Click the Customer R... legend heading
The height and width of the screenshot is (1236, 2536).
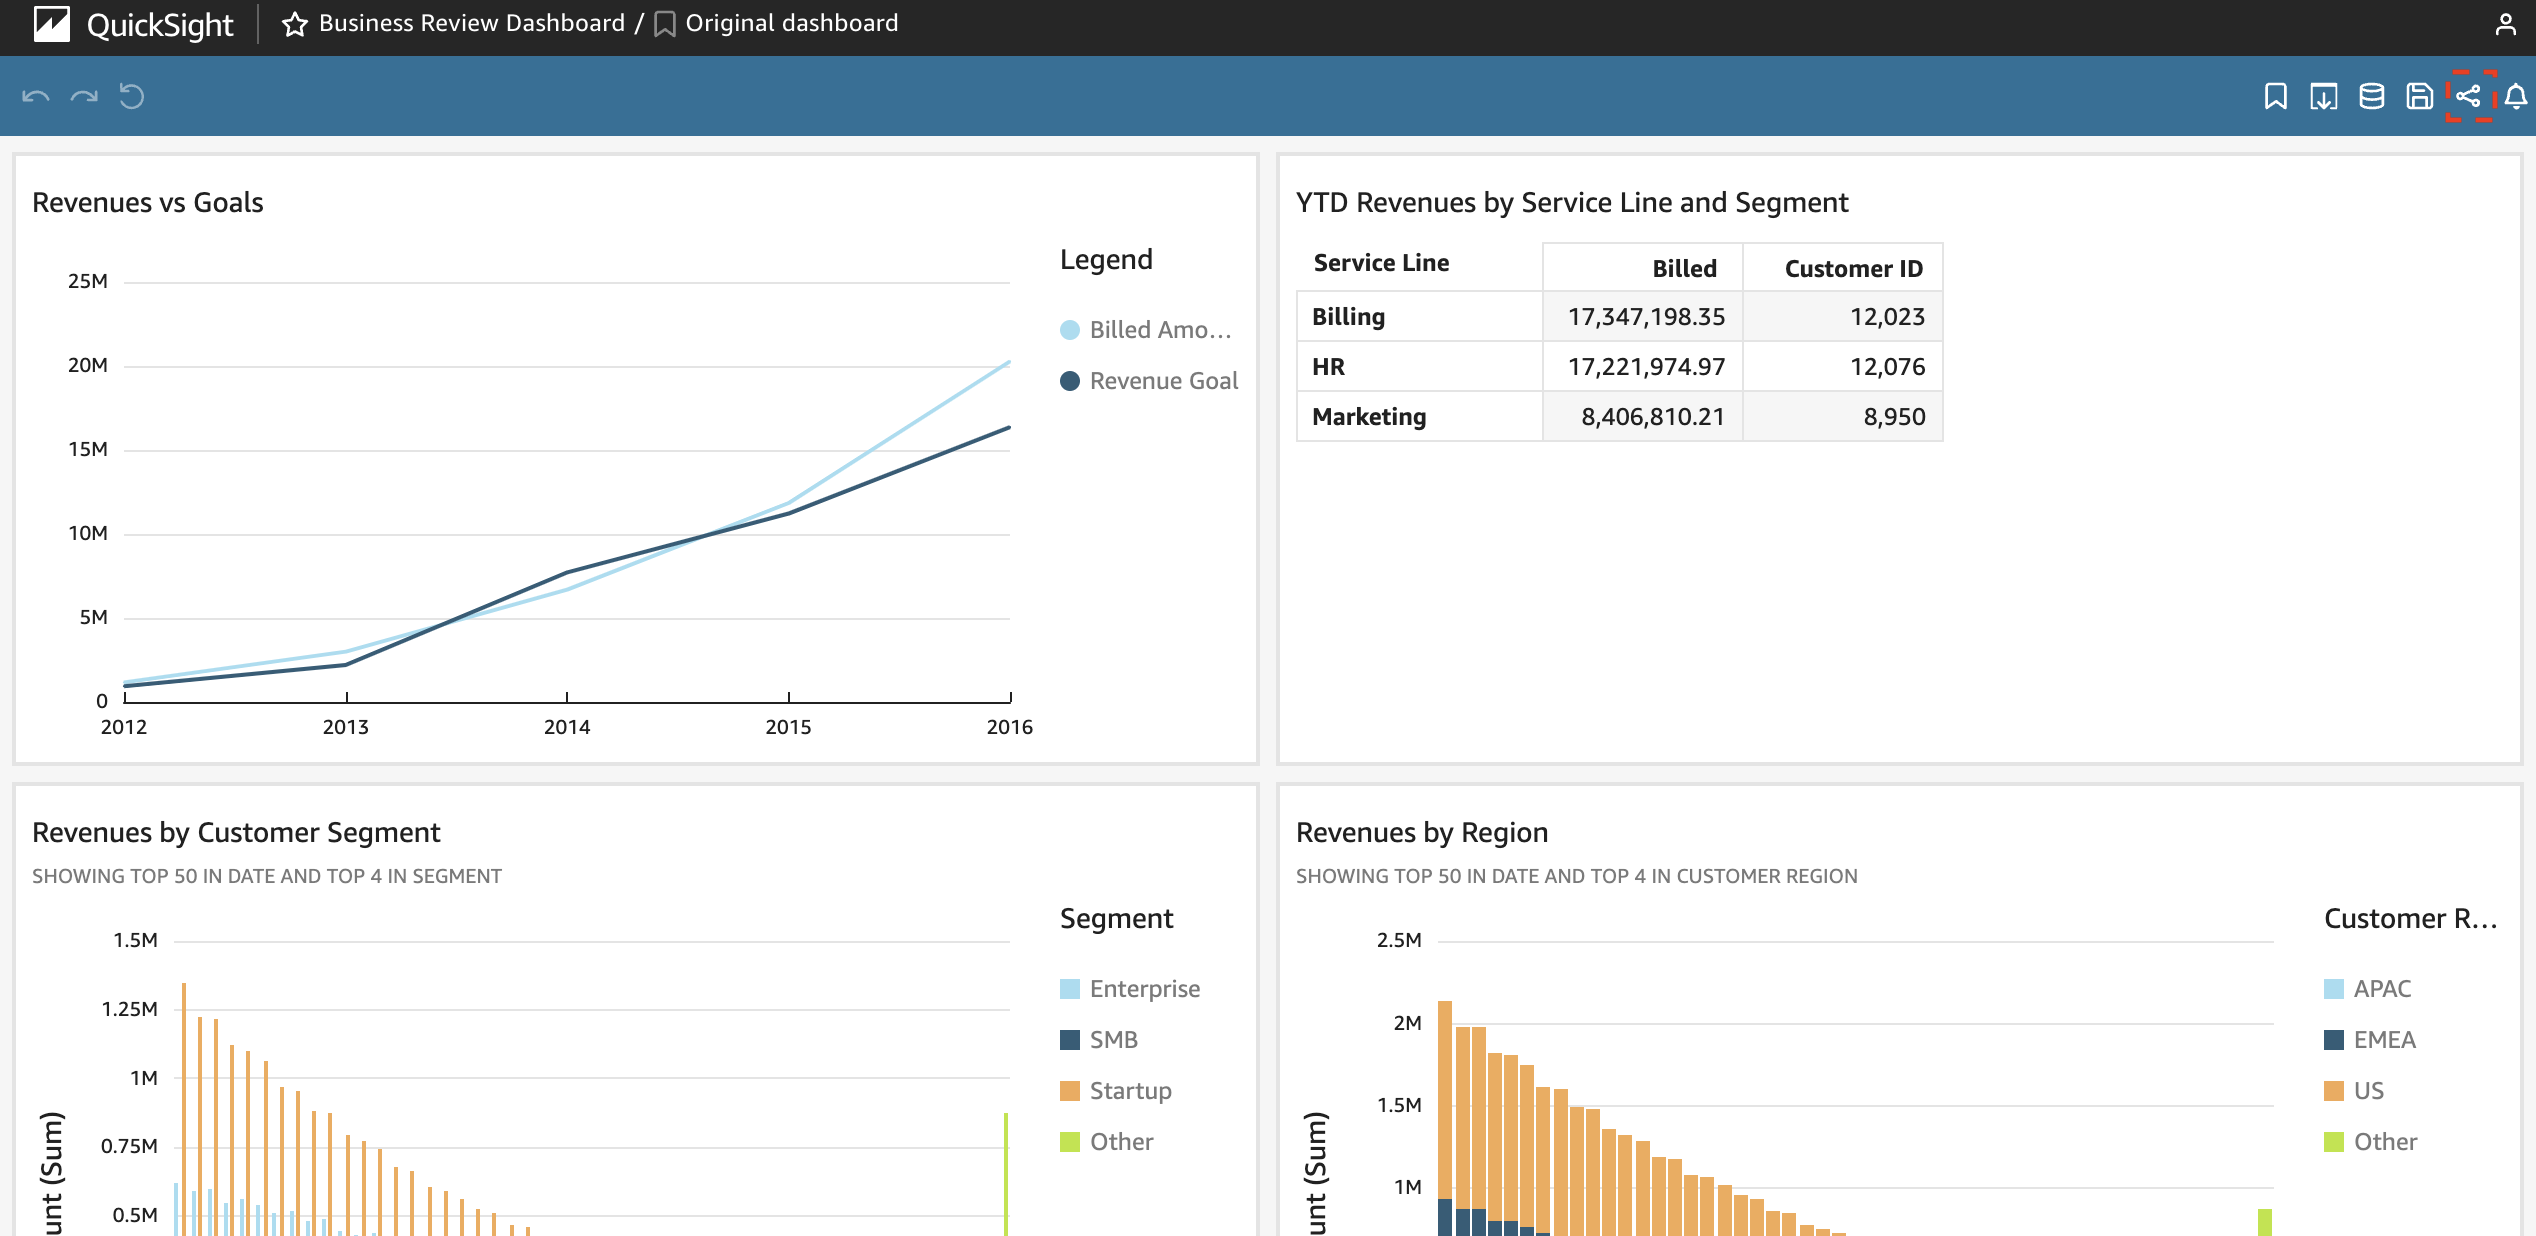pyautogui.click(x=2410, y=919)
